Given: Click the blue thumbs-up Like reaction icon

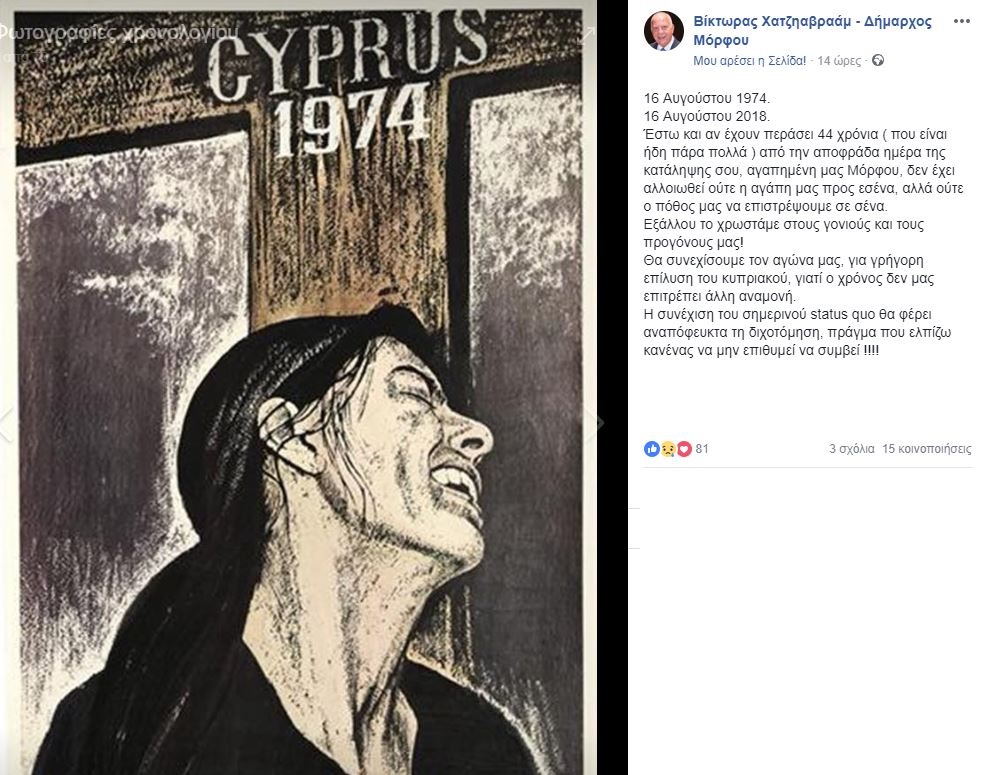Looking at the screenshot, I should pos(651,449).
